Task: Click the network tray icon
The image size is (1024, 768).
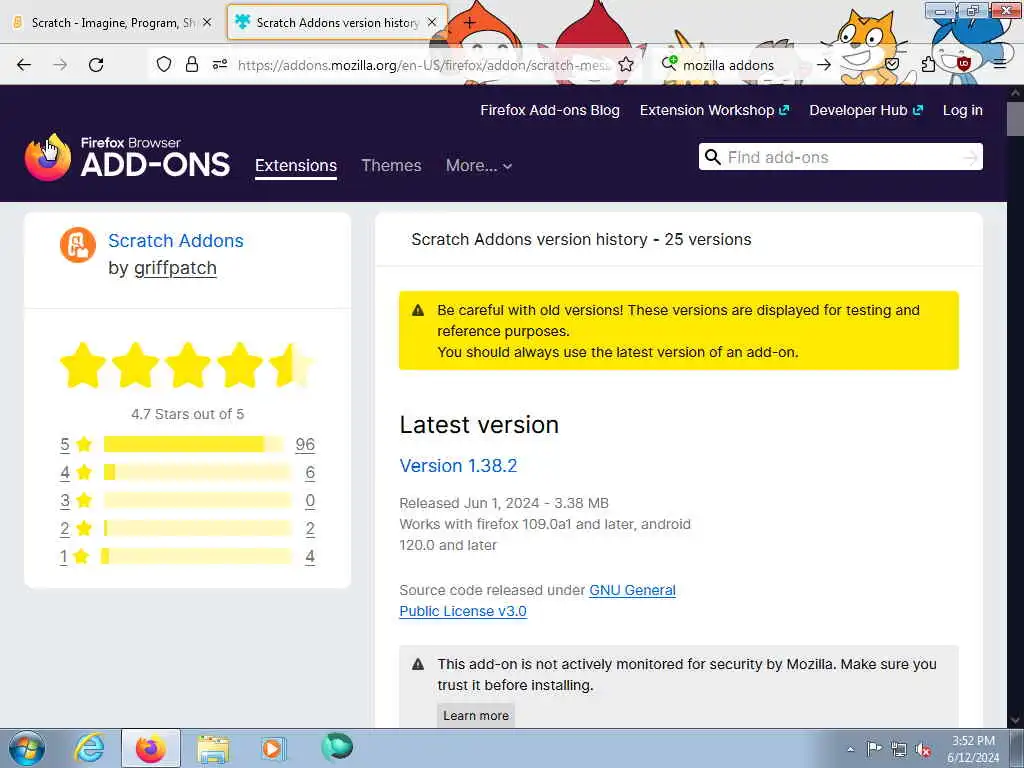Action: click(899, 749)
